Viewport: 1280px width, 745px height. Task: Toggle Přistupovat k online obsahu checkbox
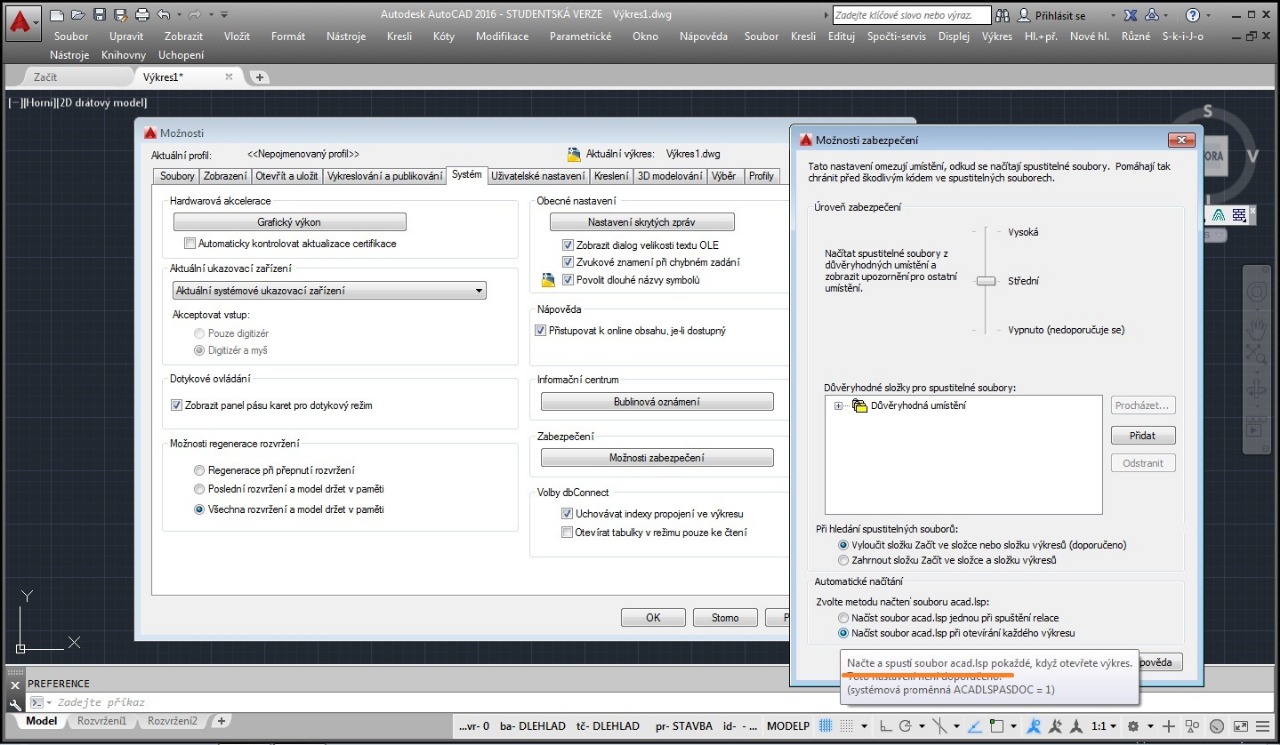(541, 330)
